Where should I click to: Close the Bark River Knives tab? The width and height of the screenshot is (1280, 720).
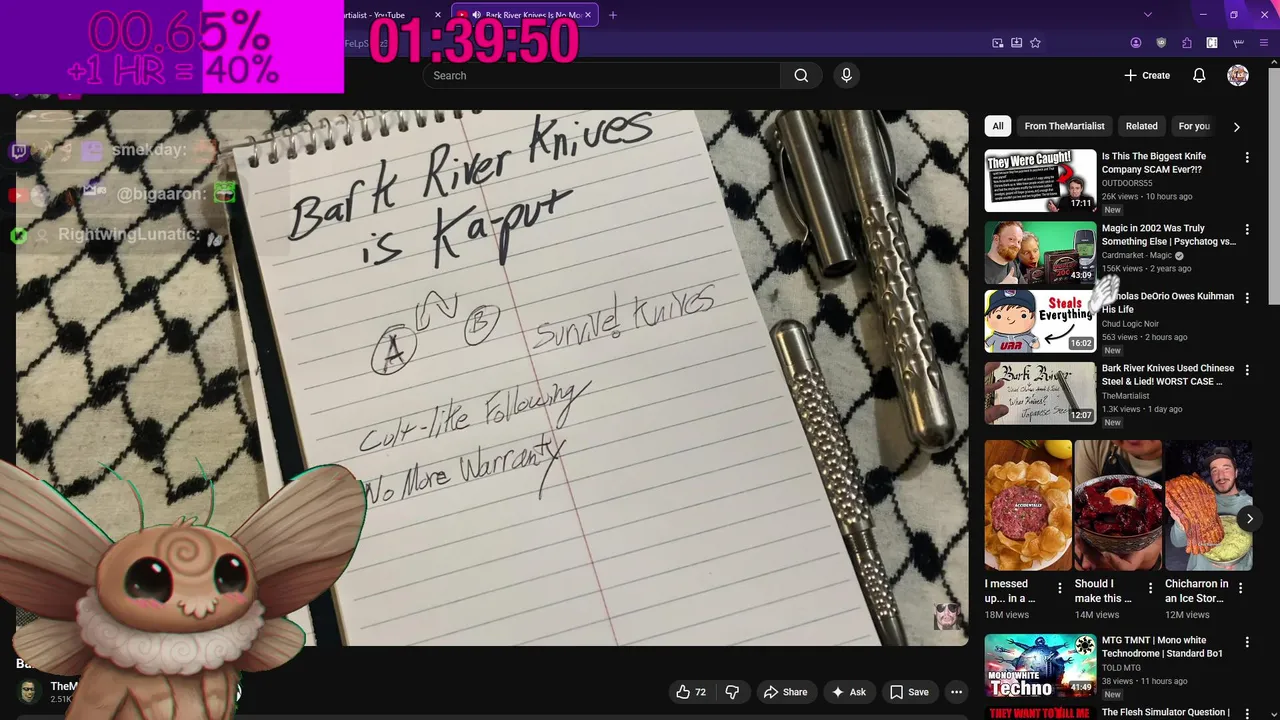(588, 15)
